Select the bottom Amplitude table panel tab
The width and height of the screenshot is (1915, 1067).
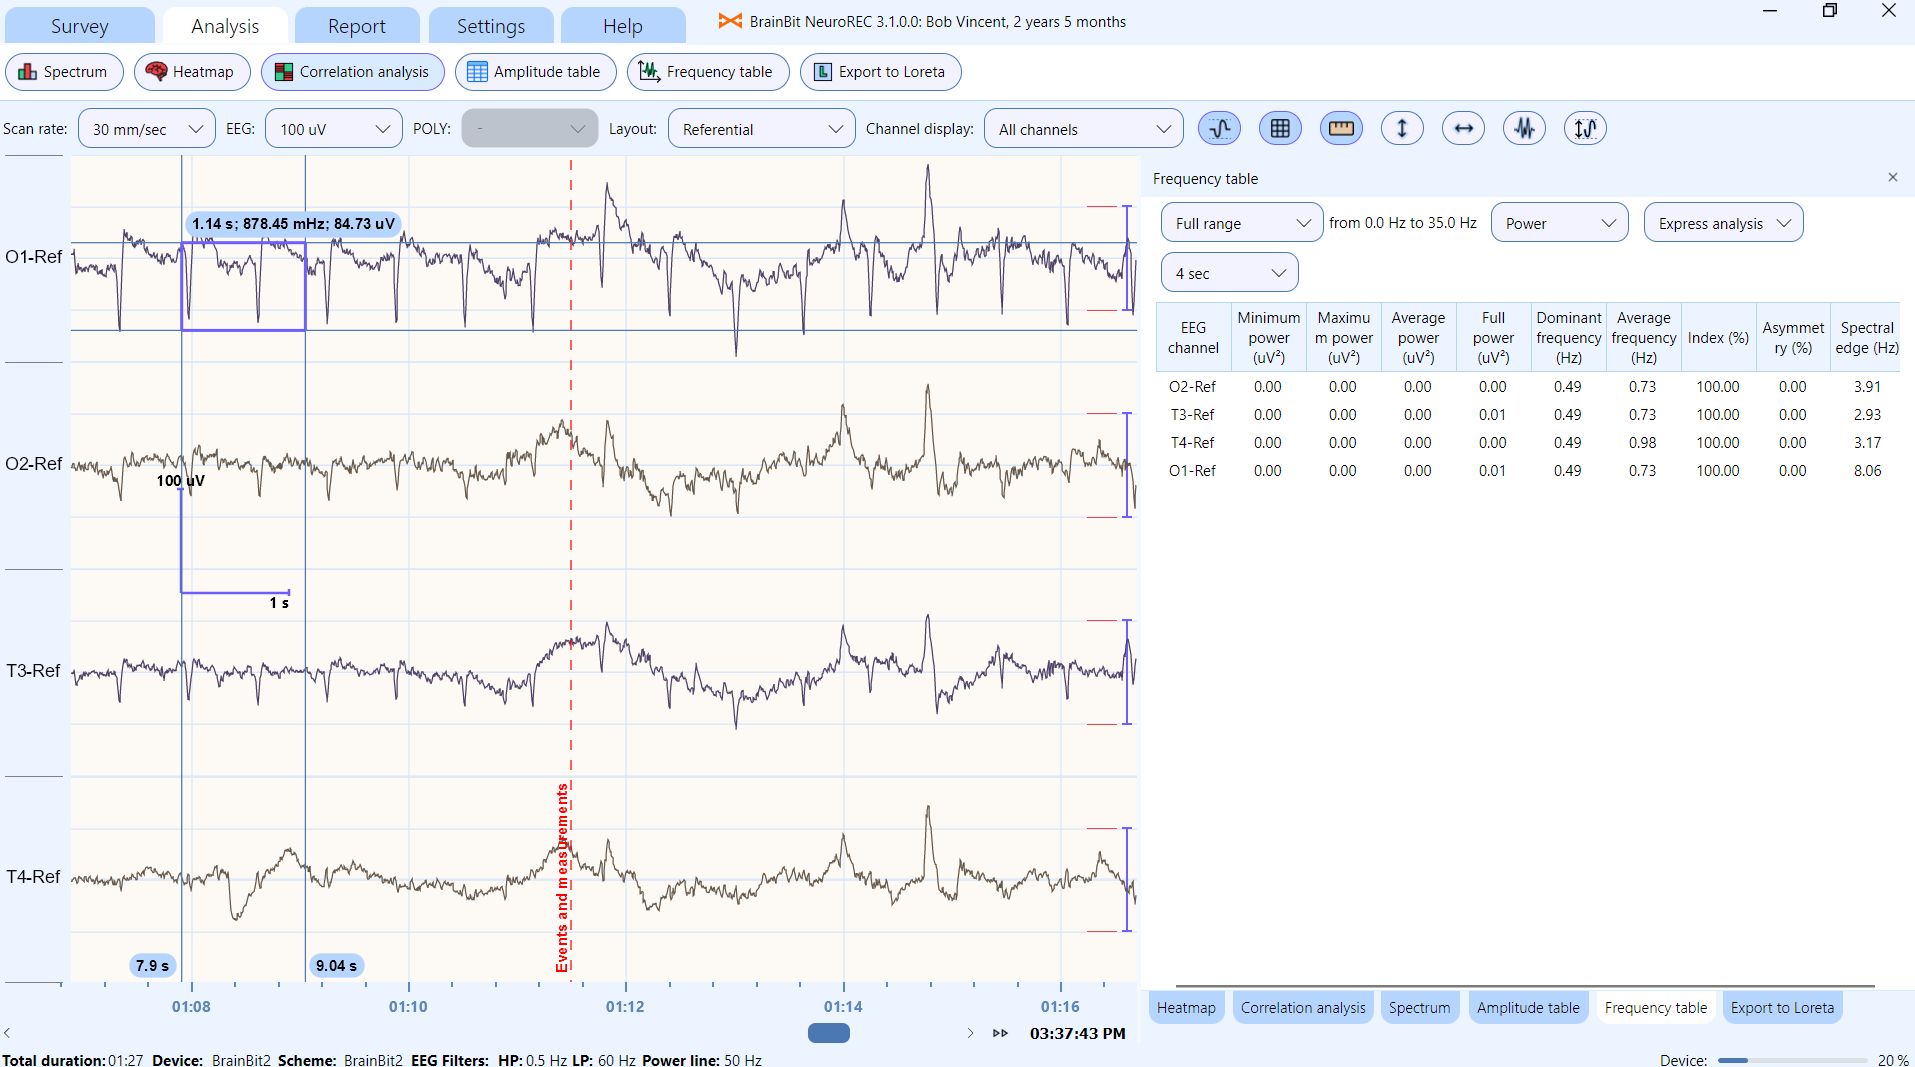[x=1527, y=1008]
